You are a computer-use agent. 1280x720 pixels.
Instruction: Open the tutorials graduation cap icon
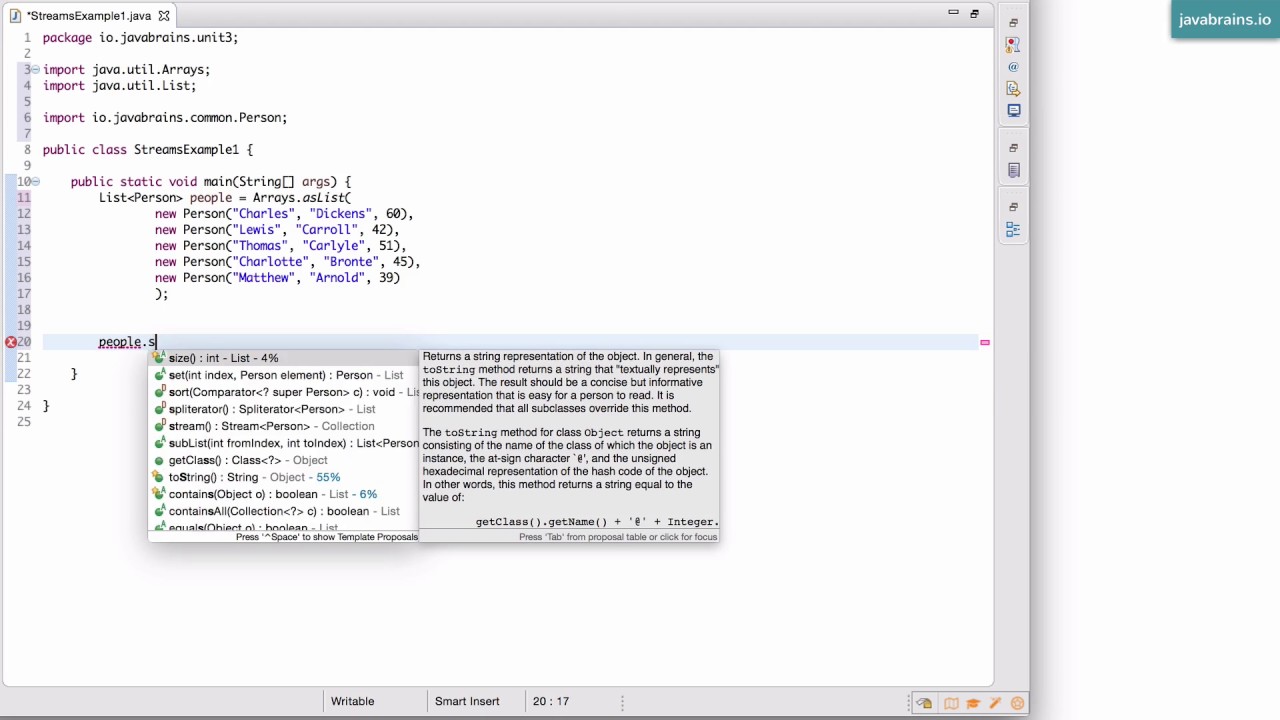pyautogui.click(x=973, y=703)
